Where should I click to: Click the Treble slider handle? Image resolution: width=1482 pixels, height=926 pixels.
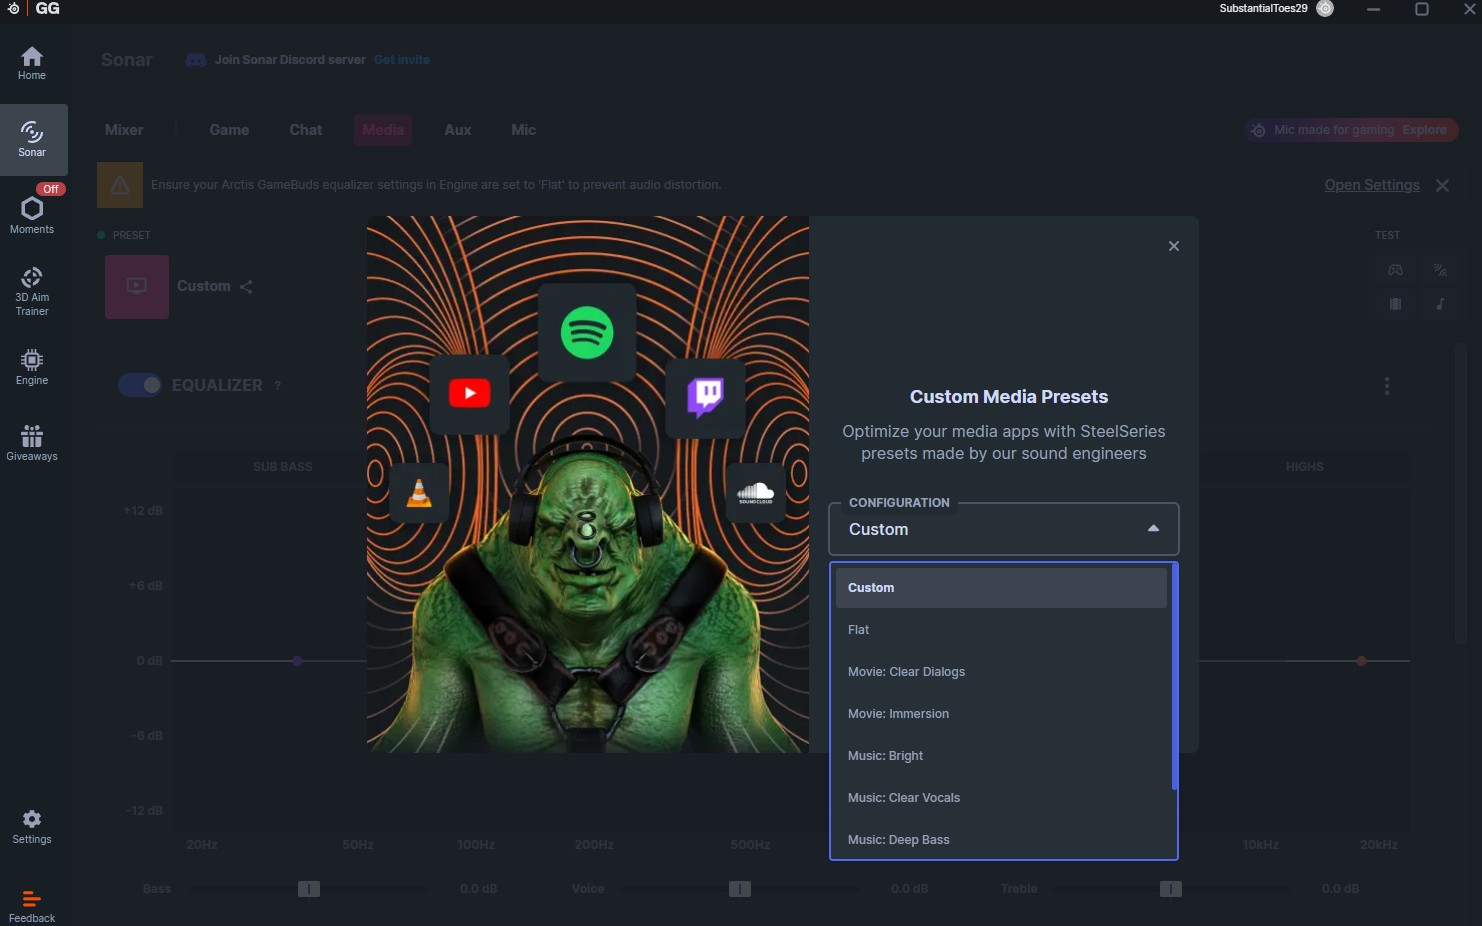click(x=1171, y=889)
